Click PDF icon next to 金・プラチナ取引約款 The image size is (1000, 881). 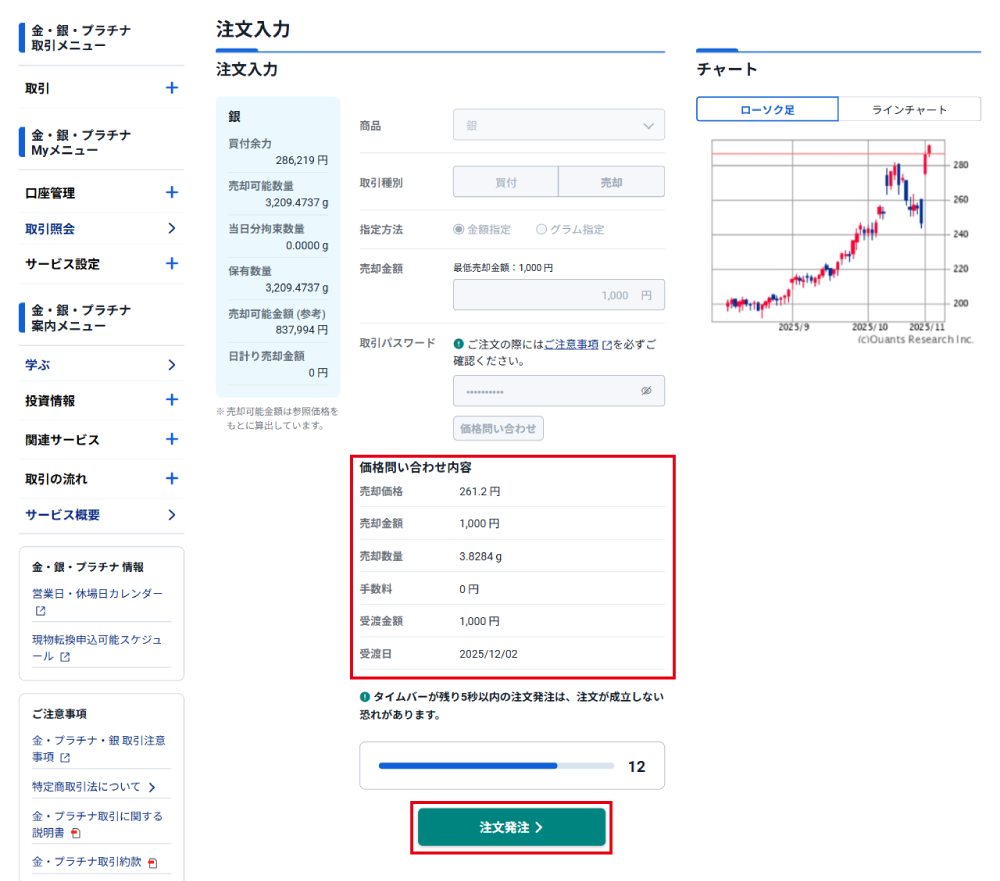click(x=153, y=862)
